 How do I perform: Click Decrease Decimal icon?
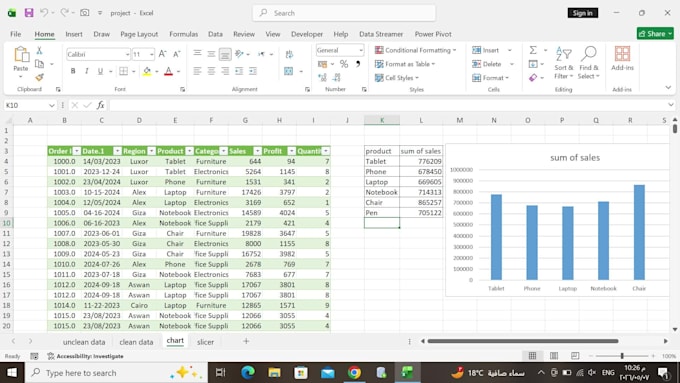pos(337,78)
